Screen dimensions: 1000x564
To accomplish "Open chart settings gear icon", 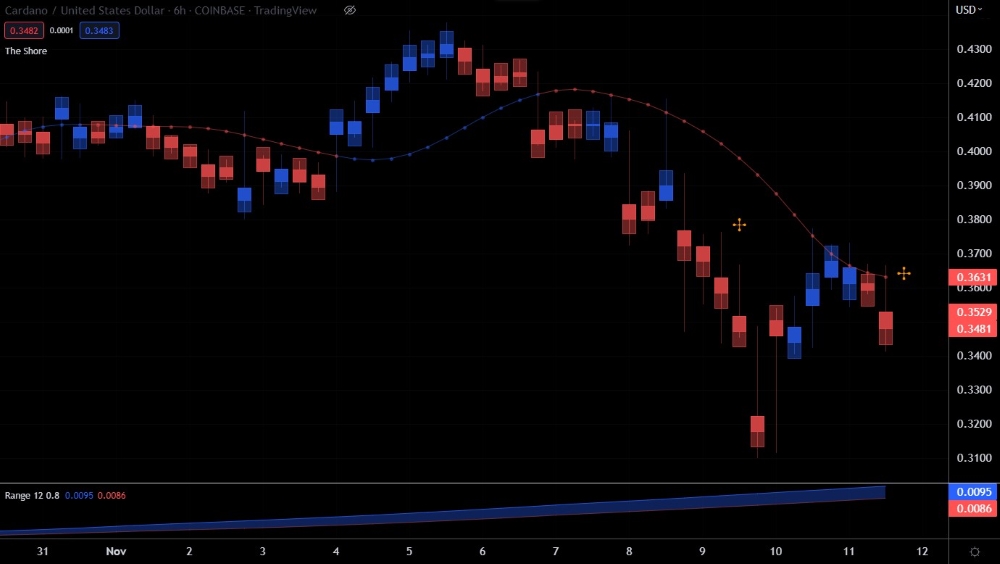I will [x=974, y=551].
